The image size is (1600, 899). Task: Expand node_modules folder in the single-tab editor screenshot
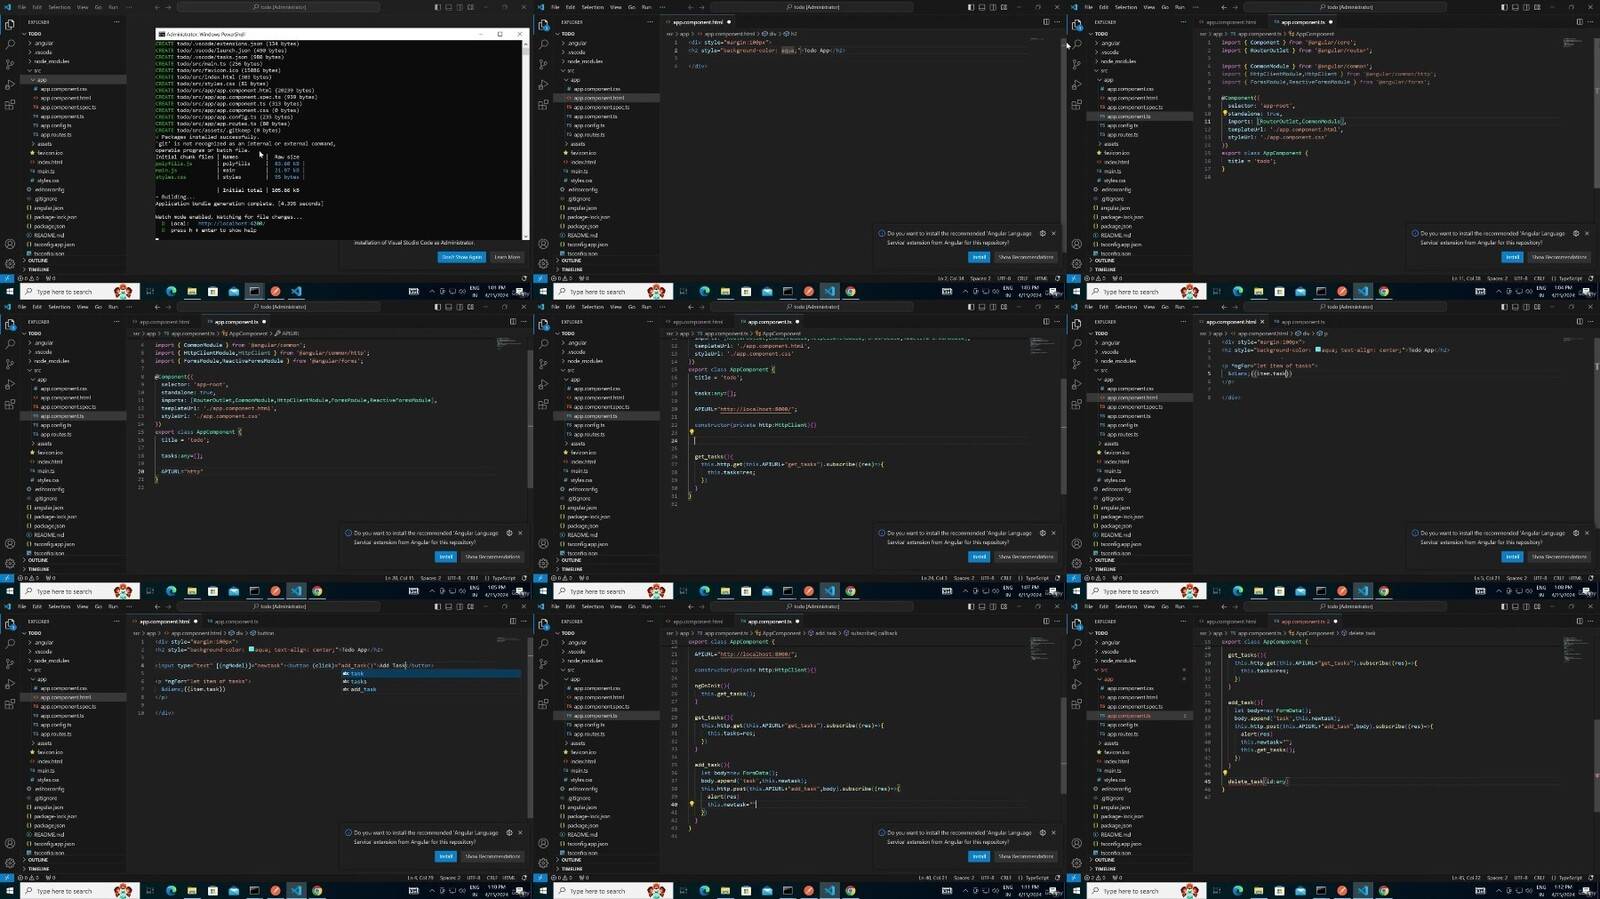tap(585, 61)
